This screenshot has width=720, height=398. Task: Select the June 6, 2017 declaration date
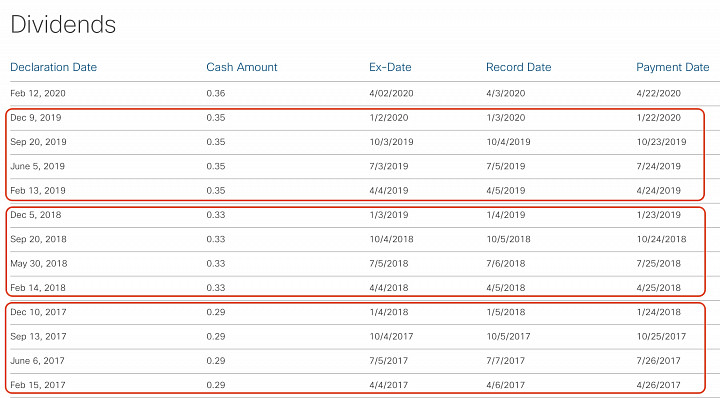pyautogui.click(x=37, y=361)
